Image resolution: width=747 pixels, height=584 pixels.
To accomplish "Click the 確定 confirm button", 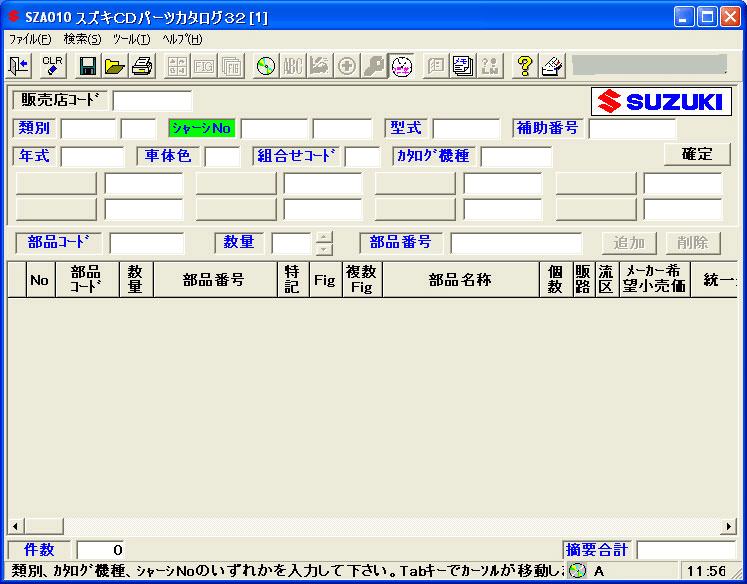I will click(x=697, y=154).
